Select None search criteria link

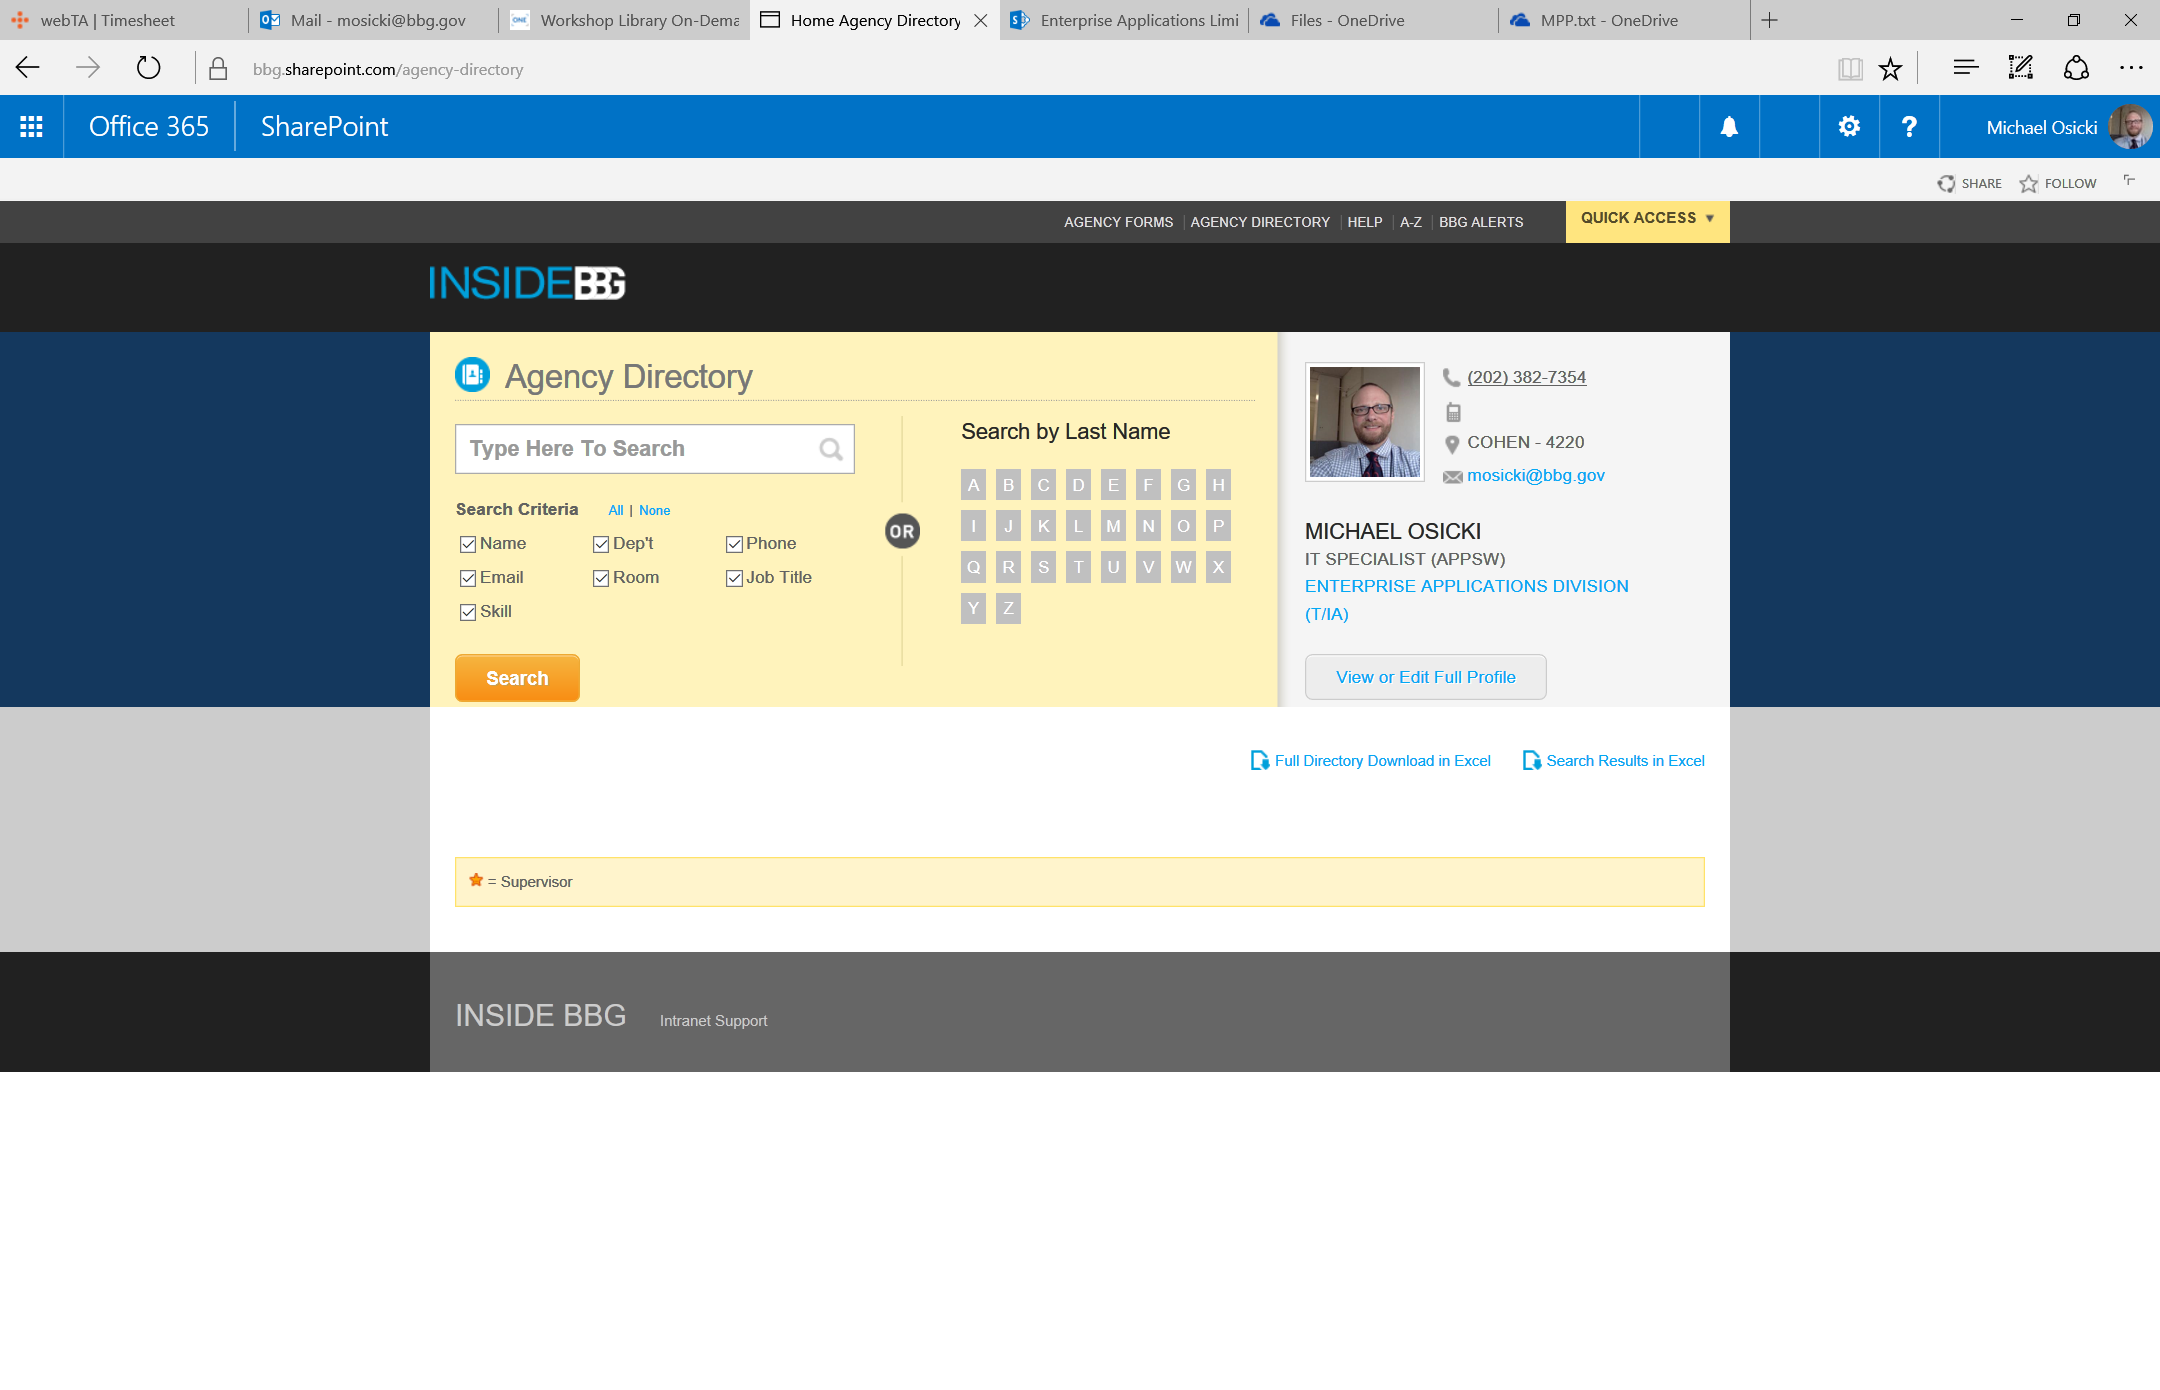(x=655, y=510)
